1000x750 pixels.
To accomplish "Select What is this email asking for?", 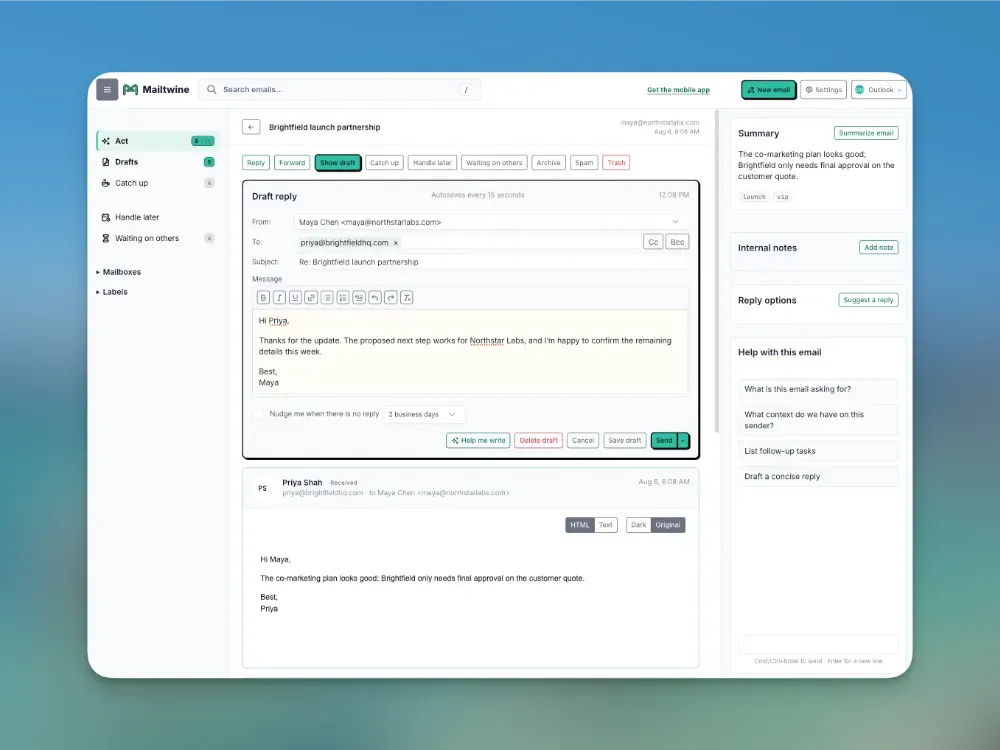I will pos(818,389).
